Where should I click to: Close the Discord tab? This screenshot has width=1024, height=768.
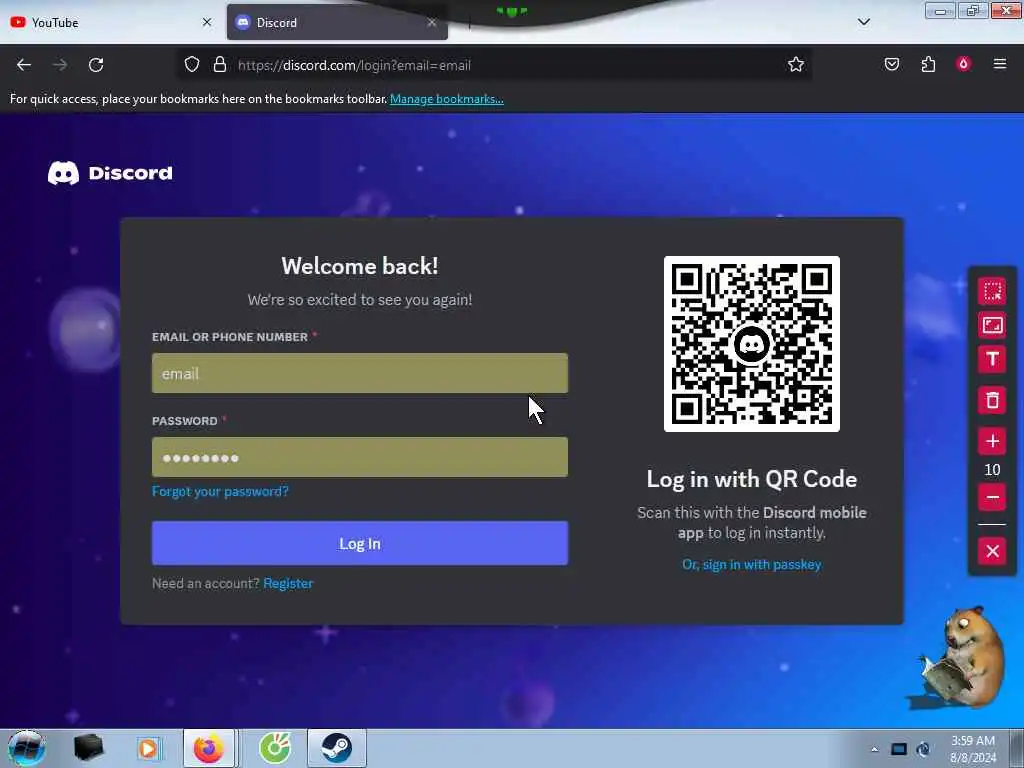[x=432, y=22]
